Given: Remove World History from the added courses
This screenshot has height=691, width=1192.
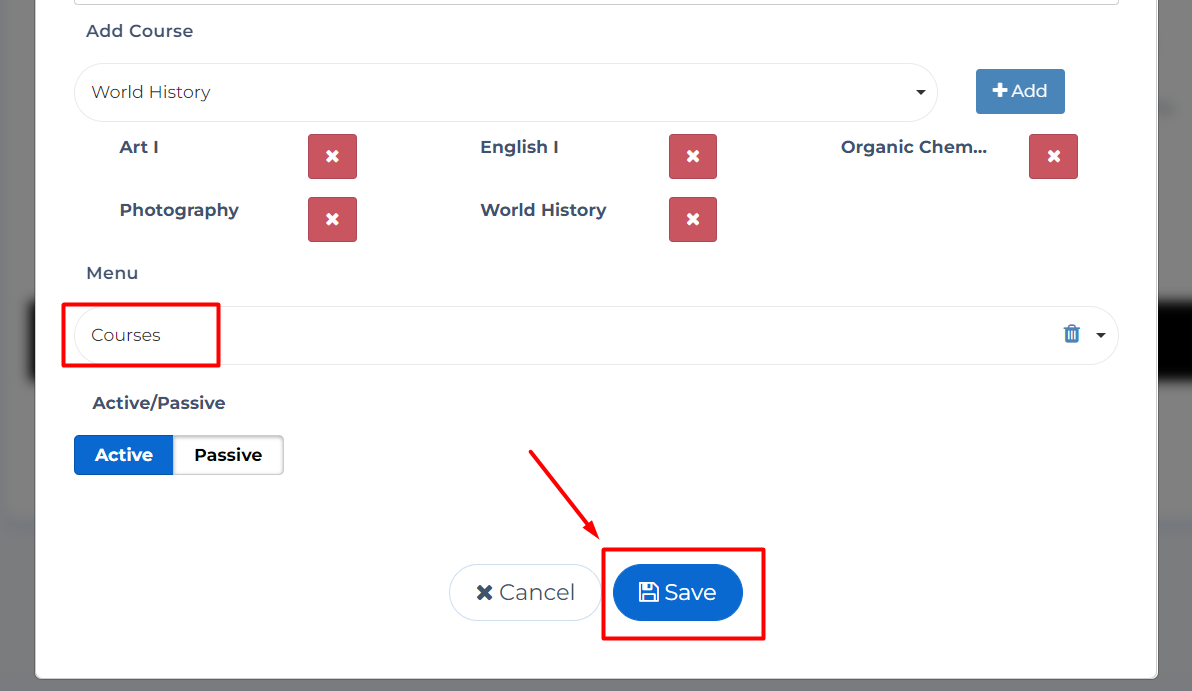Looking at the screenshot, I should point(692,220).
